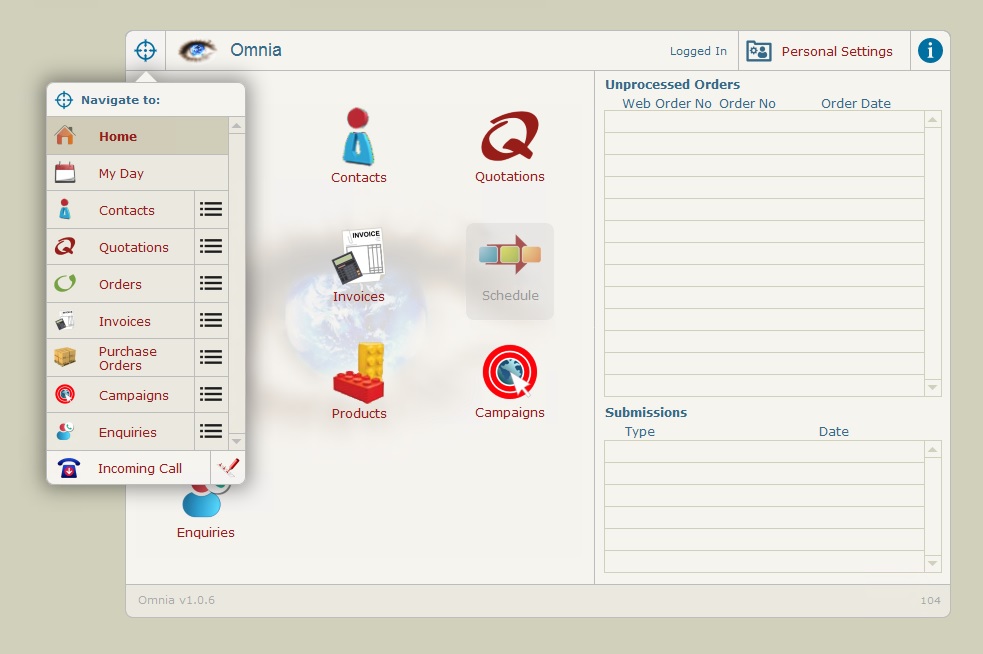The height and width of the screenshot is (654, 983).
Task: Click the Order No column header
Action: pos(747,103)
